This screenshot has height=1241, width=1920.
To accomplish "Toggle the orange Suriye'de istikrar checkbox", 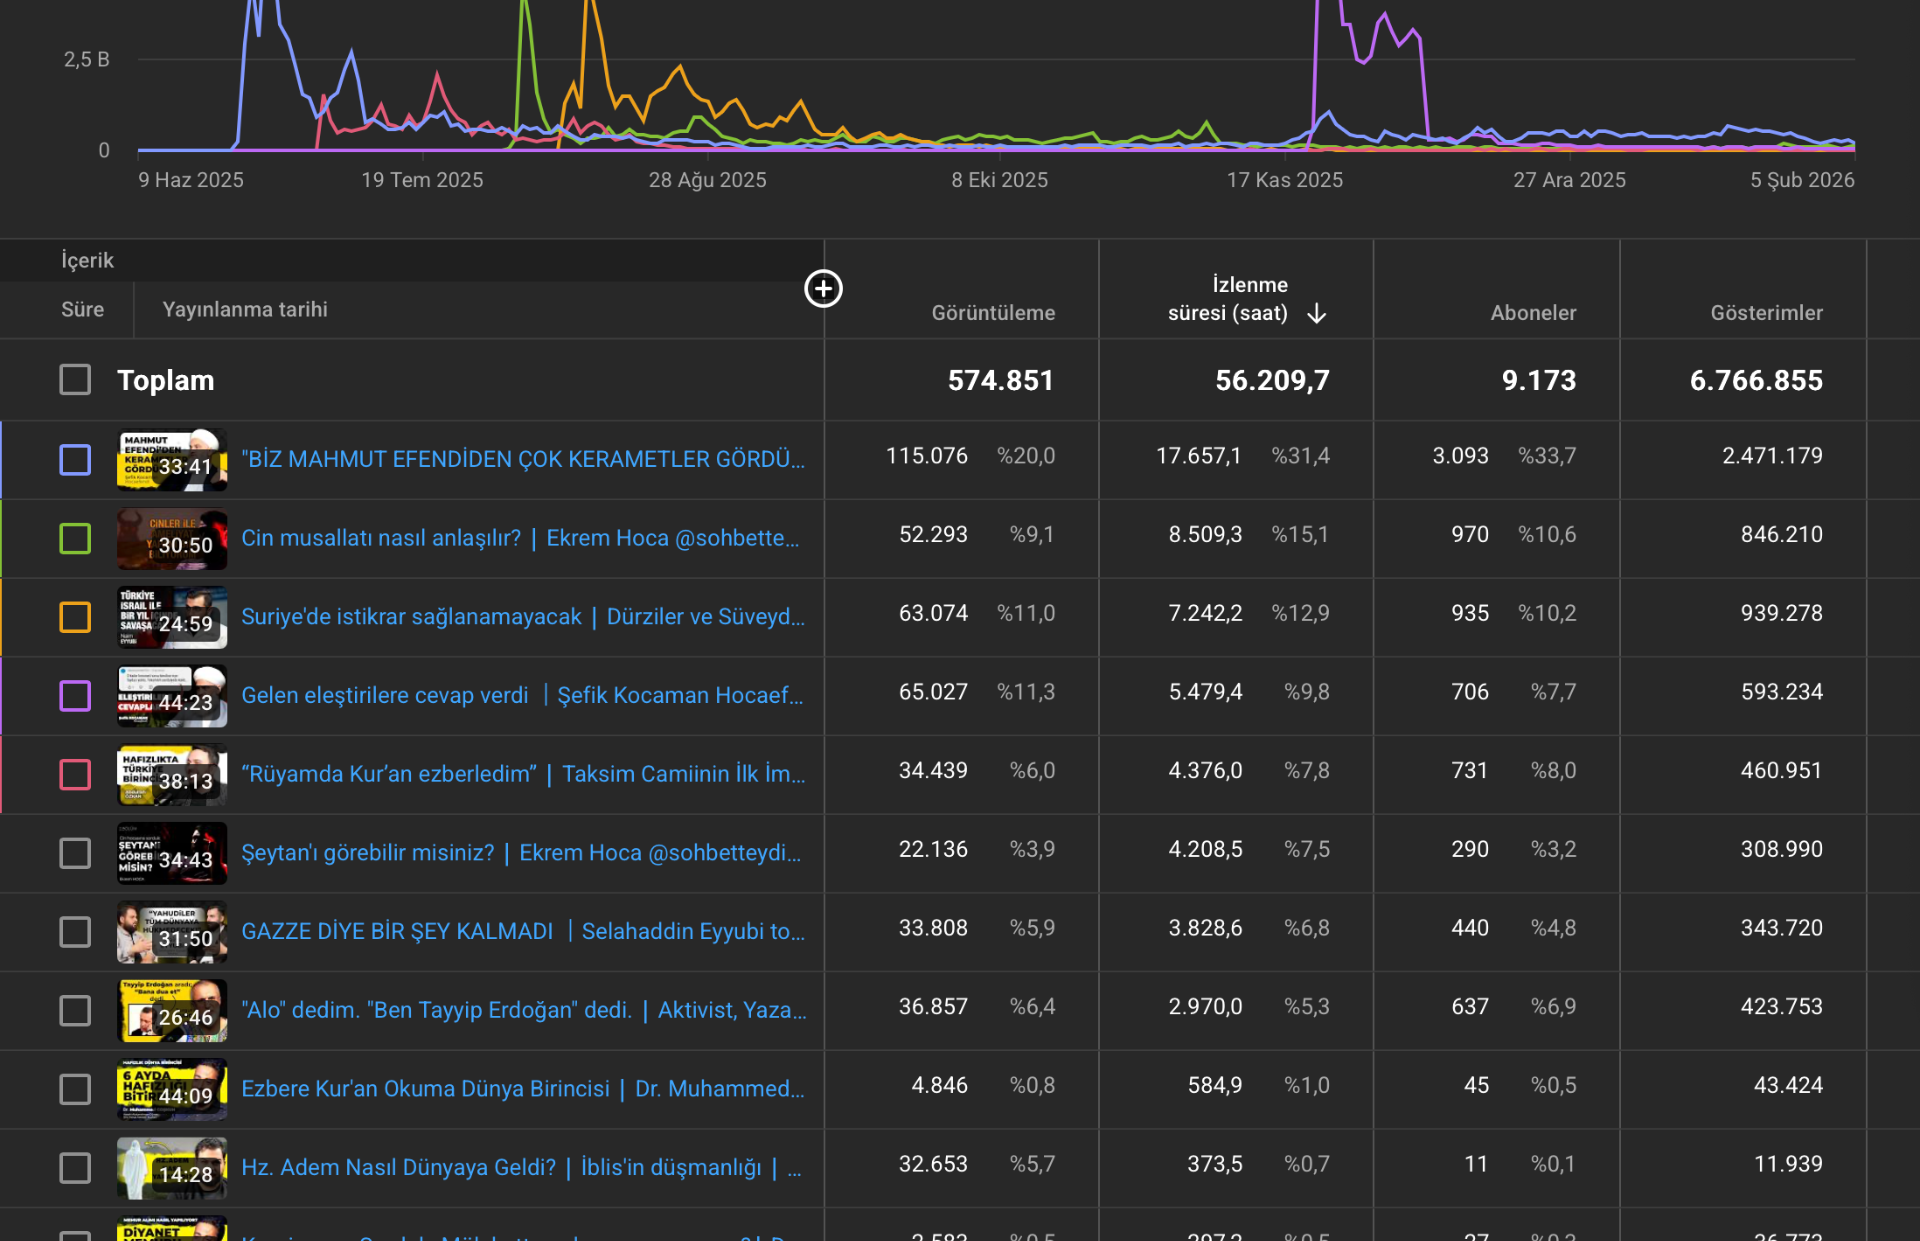I will (75, 617).
